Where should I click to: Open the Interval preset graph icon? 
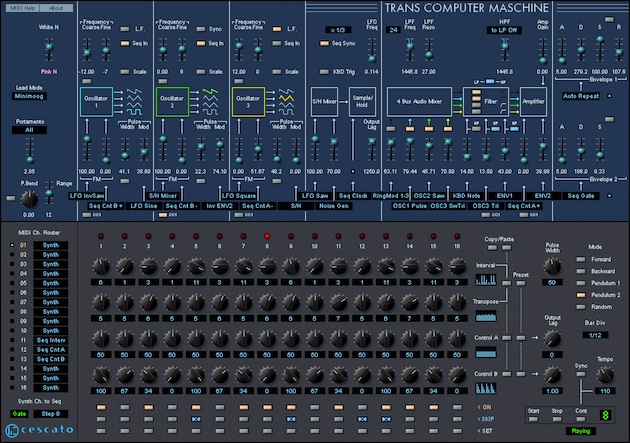point(485,280)
